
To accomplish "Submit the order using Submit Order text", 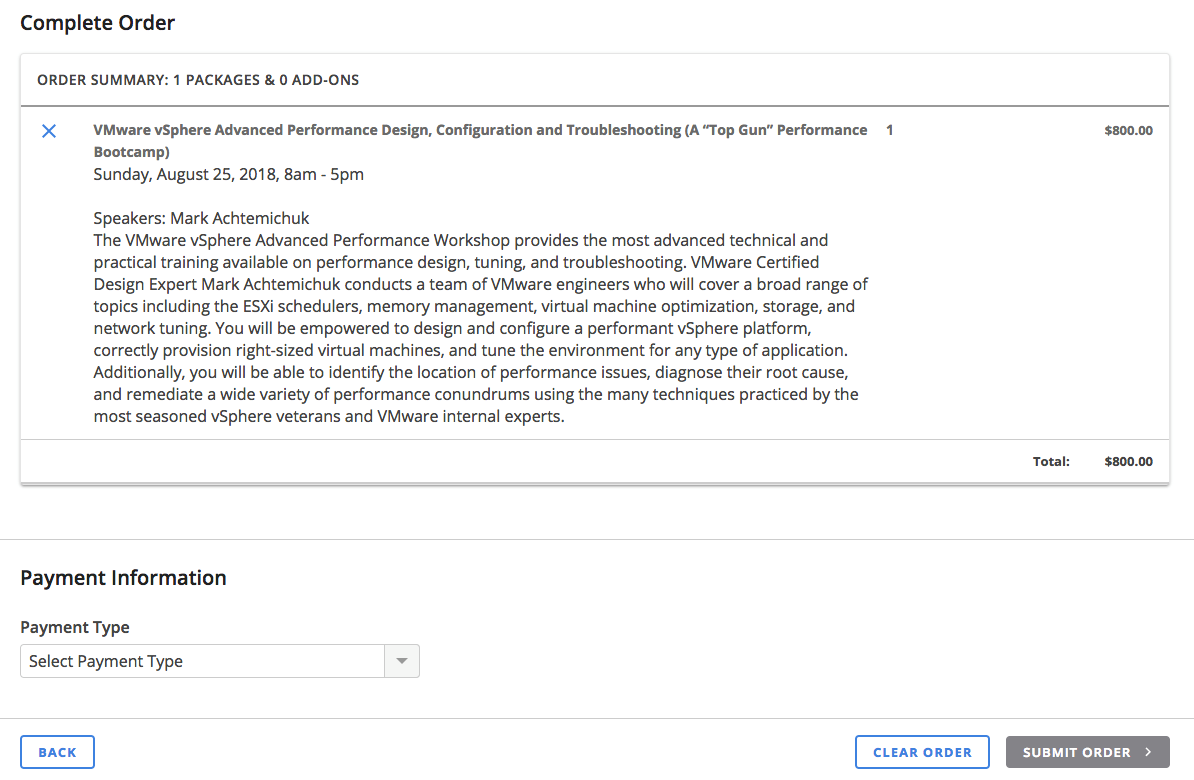I will point(1076,753).
